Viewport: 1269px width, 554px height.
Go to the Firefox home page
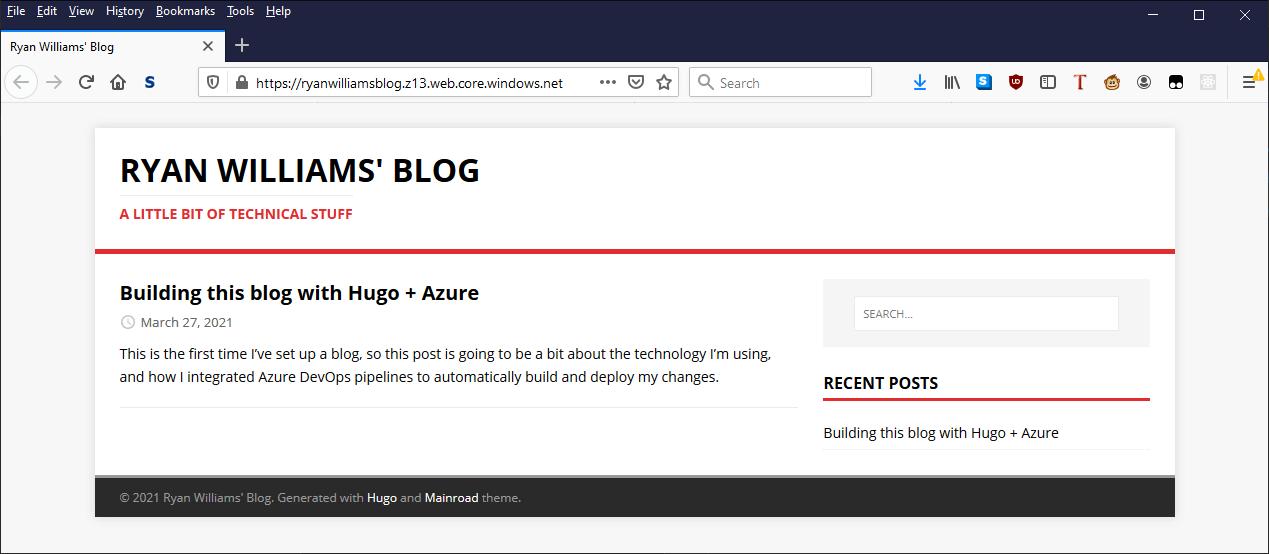pyautogui.click(x=118, y=83)
